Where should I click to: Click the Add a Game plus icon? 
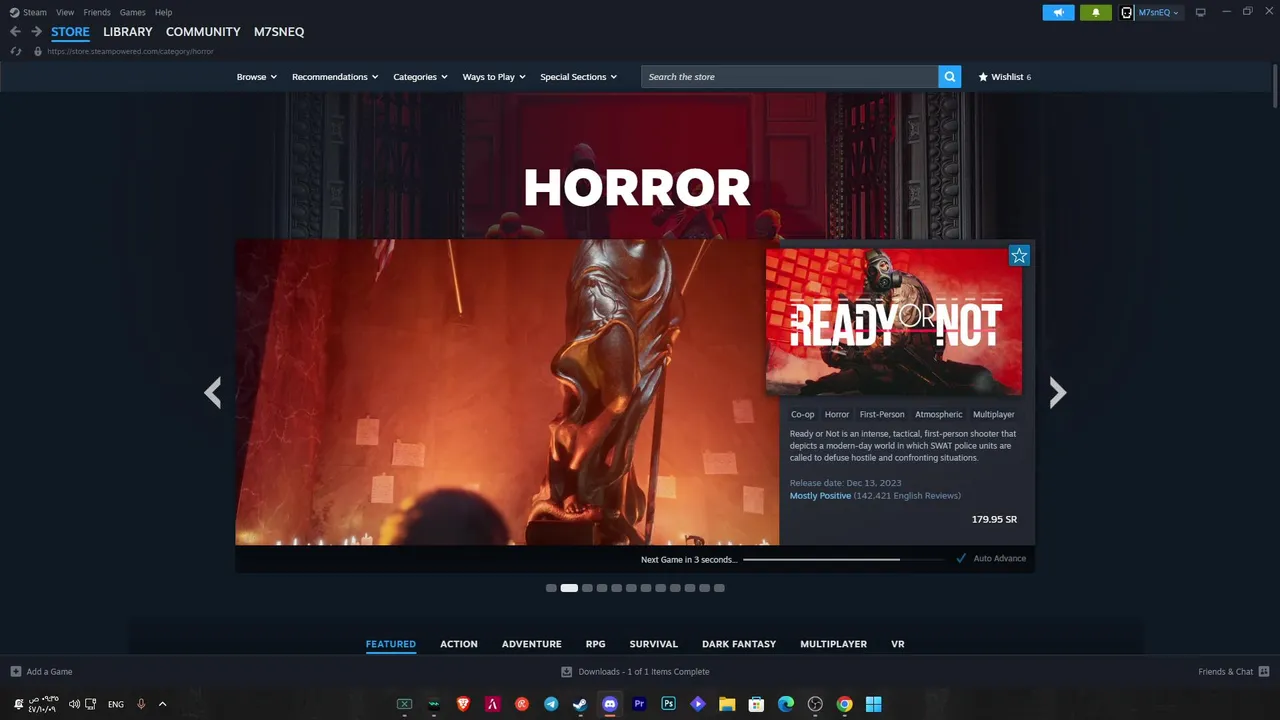pos(15,672)
